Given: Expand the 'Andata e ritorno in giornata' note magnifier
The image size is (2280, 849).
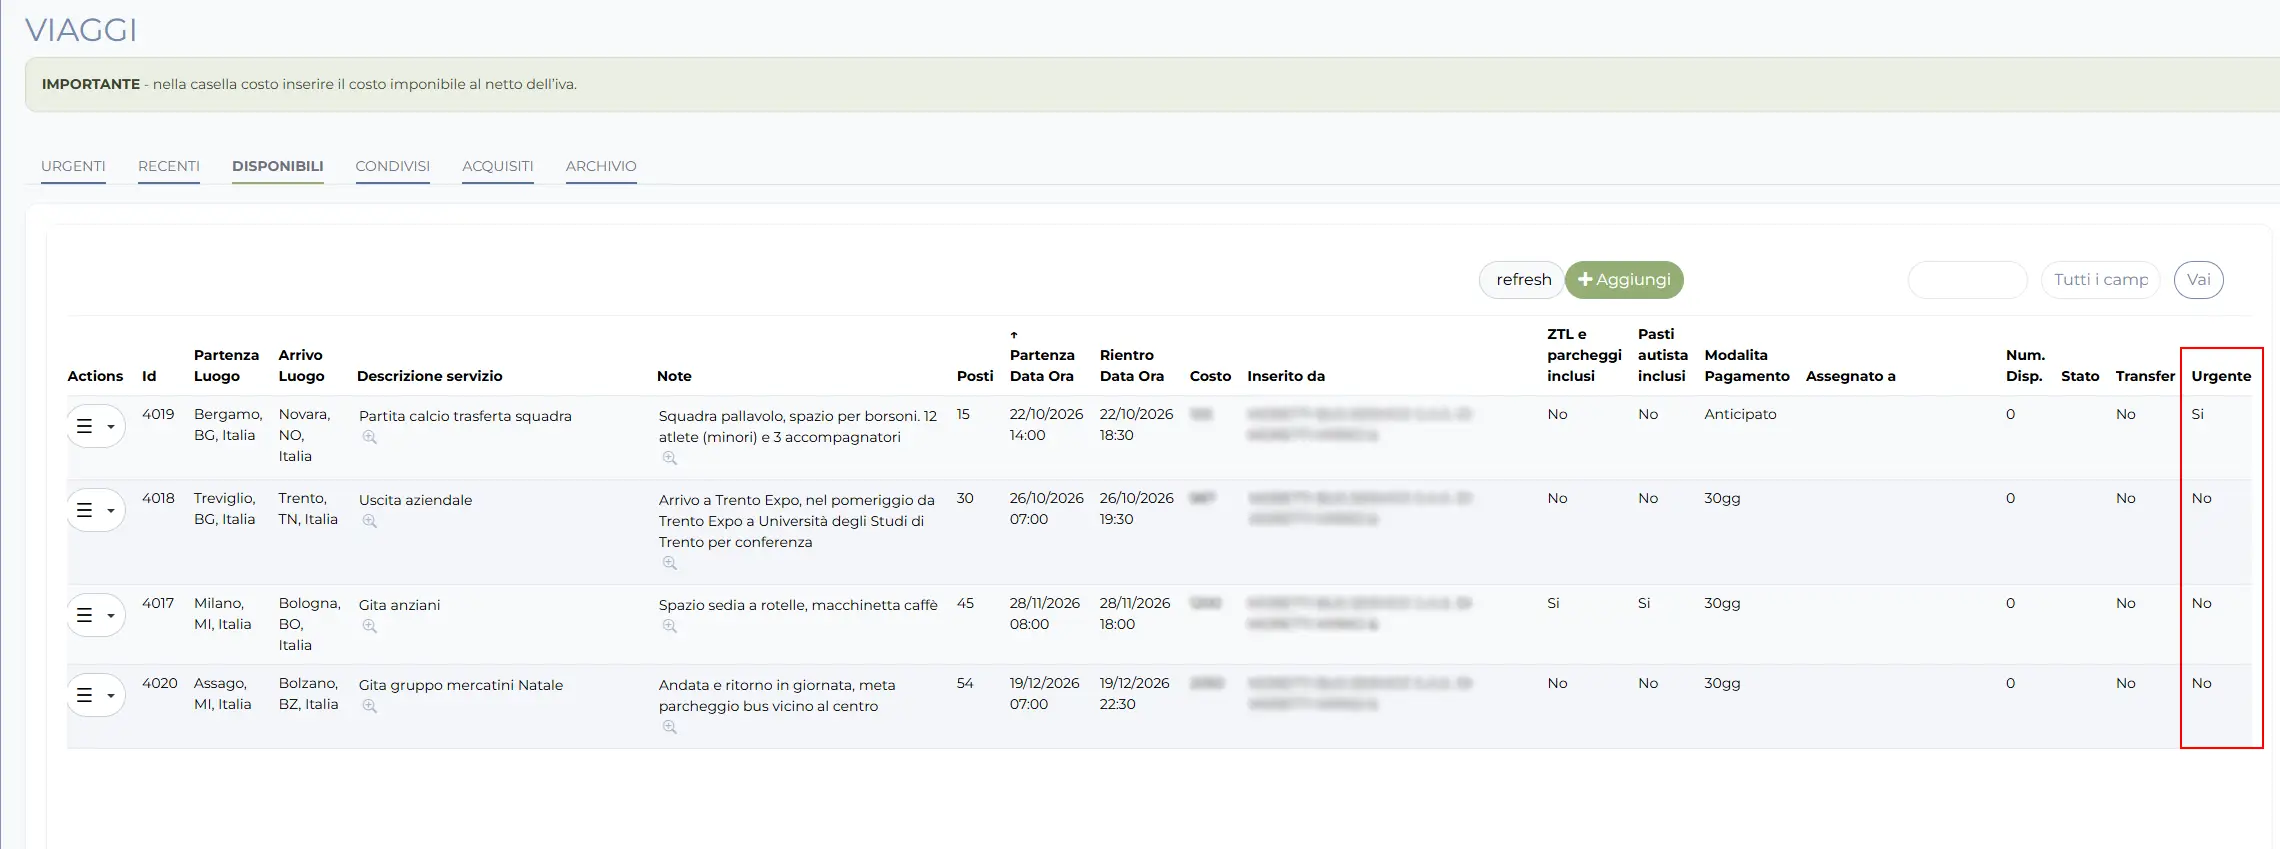Looking at the screenshot, I should [670, 727].
